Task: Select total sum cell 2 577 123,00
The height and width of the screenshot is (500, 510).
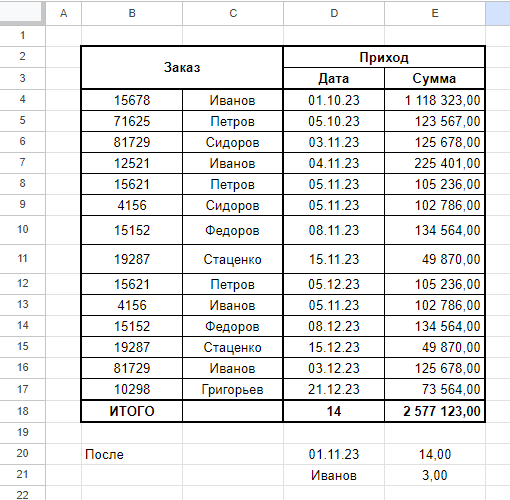Action: 435,411
